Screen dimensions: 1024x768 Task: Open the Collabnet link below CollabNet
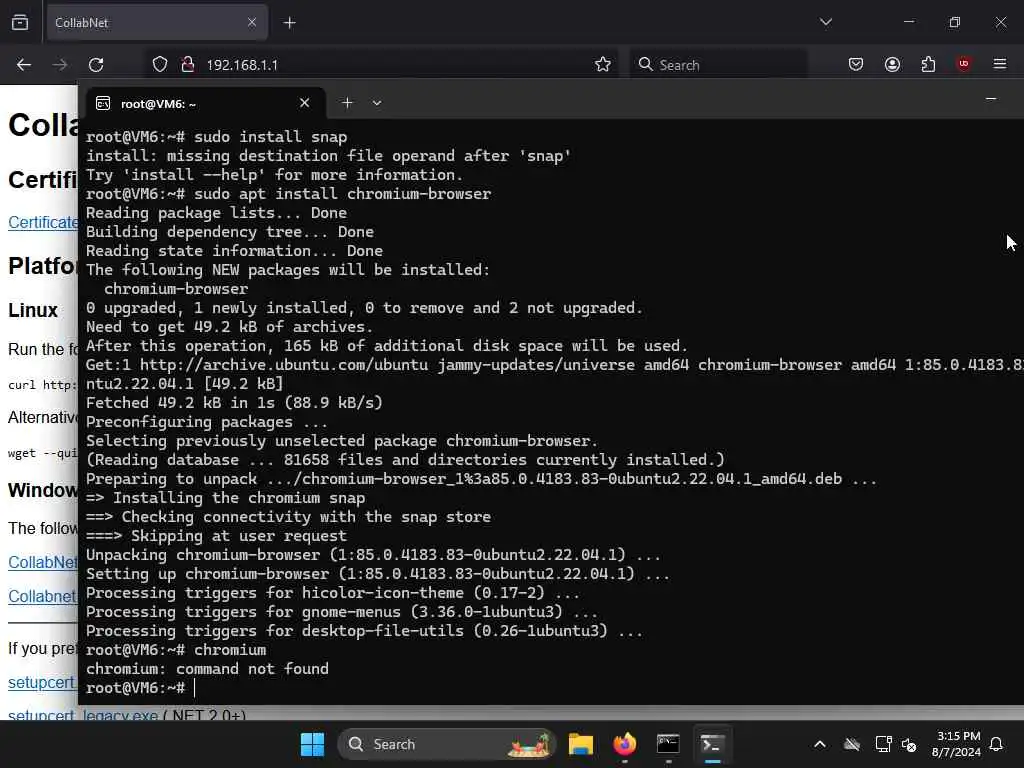(42, 596)
